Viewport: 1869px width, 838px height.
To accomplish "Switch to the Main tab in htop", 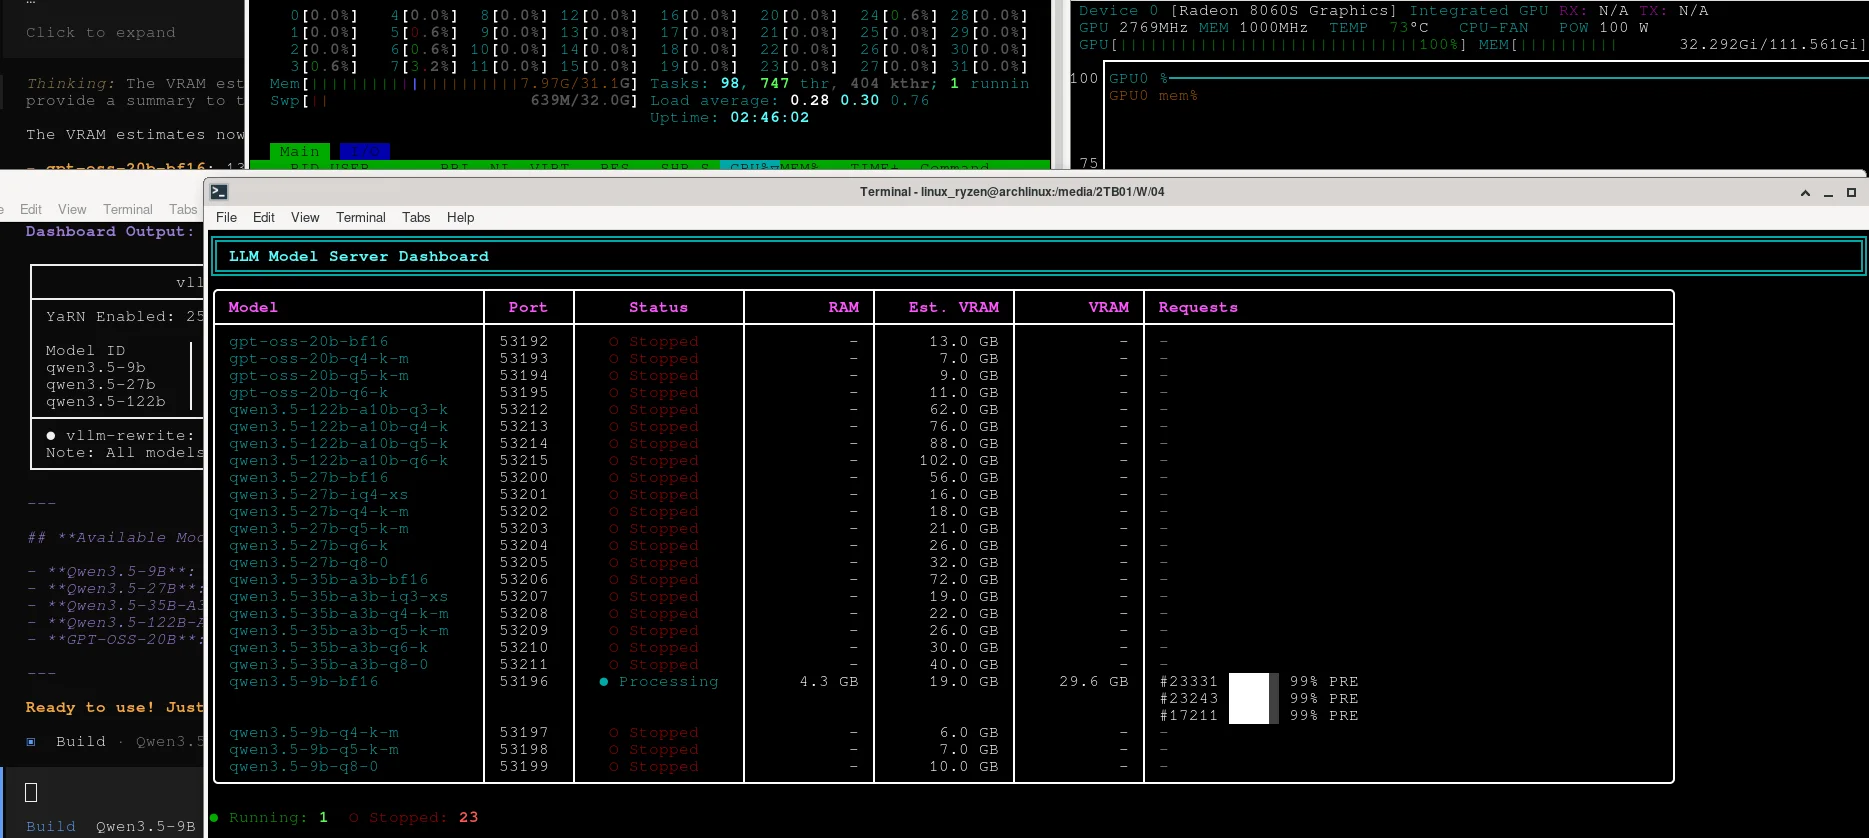I will coord(299,152).
